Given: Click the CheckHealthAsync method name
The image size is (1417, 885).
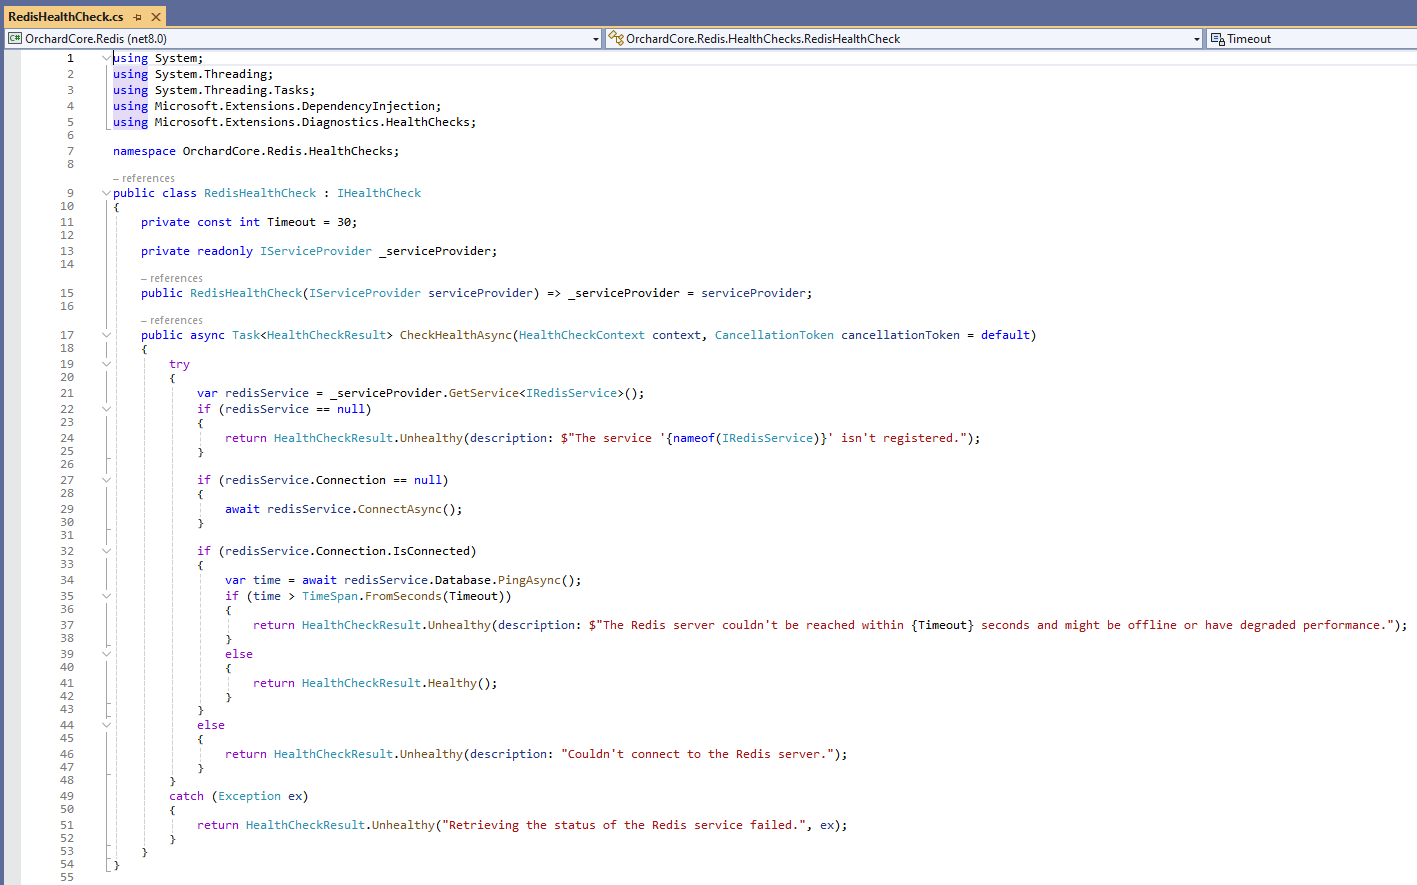Looking at the screenshot, I should click(456, 335).
